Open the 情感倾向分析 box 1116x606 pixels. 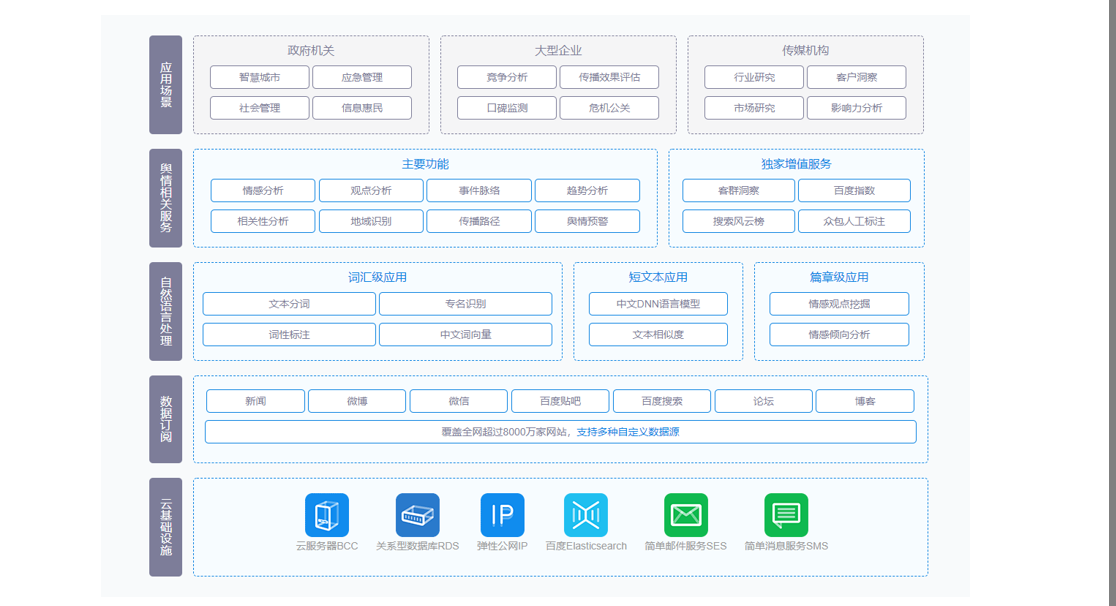coord(839,334)
